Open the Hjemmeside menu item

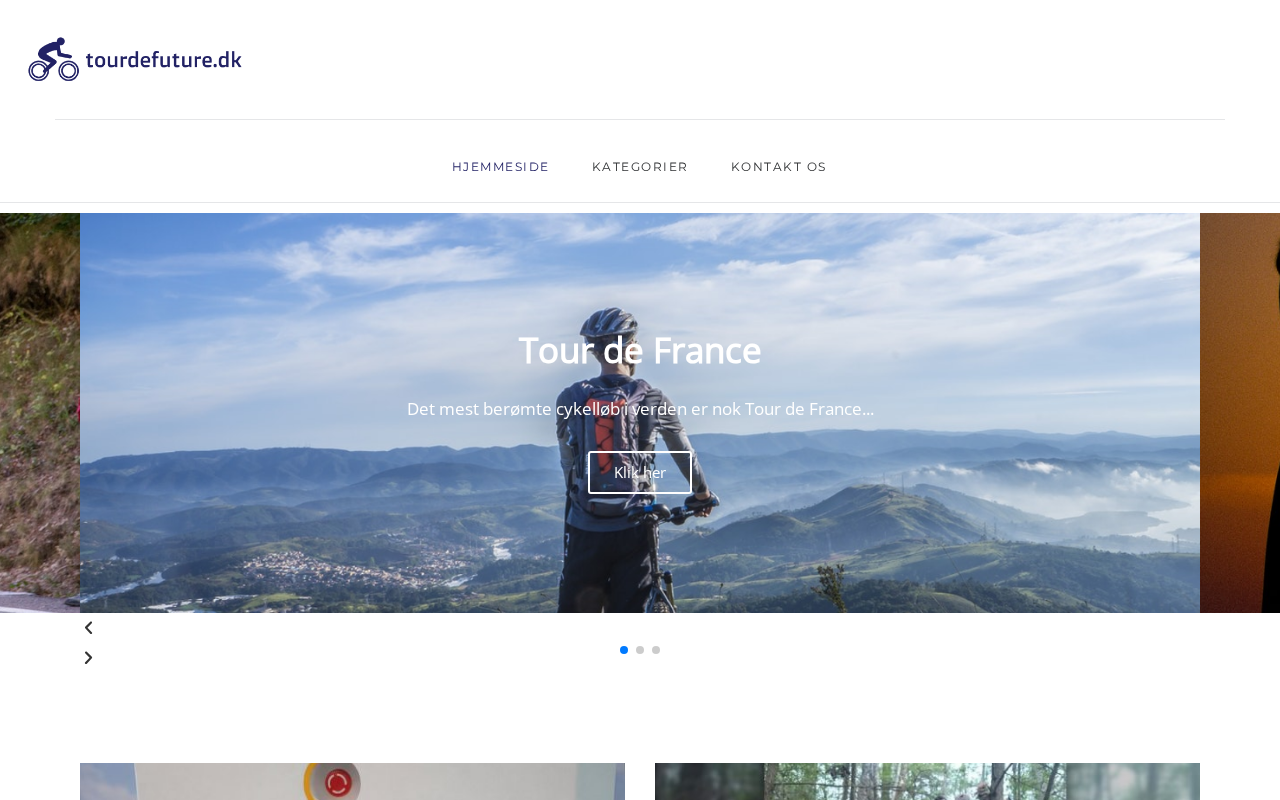500,167
